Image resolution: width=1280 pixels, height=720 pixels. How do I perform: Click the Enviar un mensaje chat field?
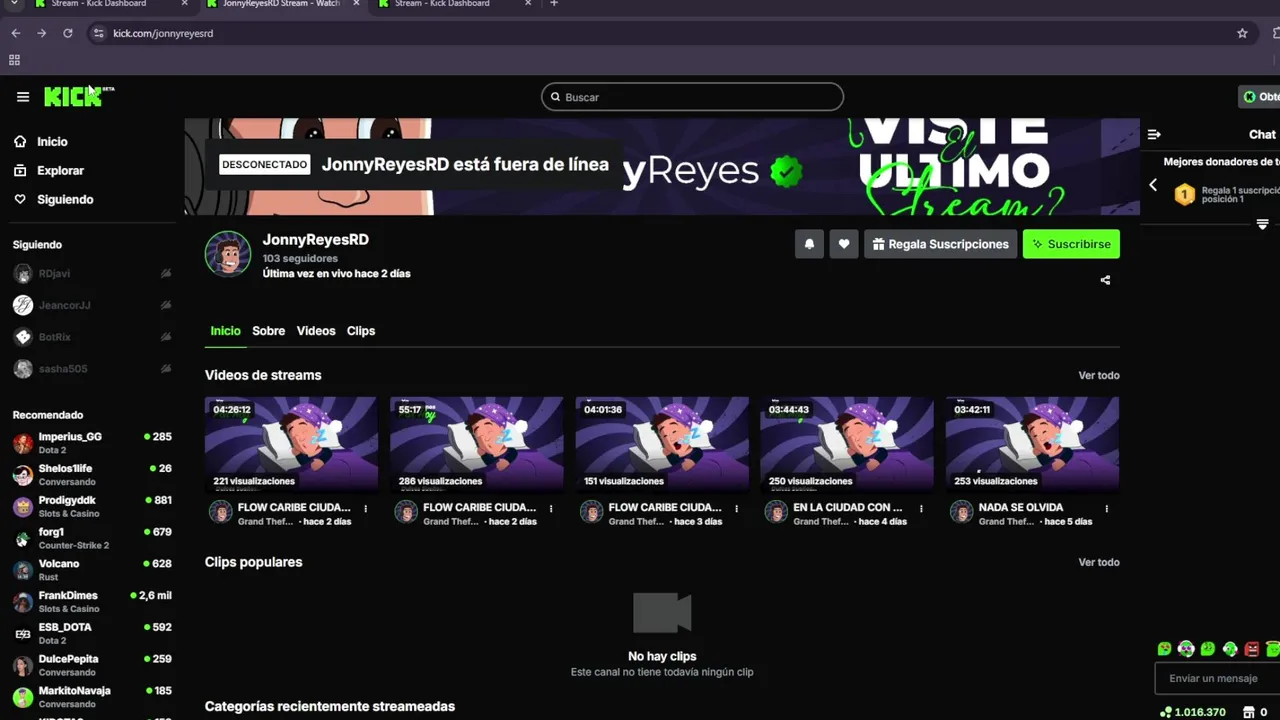1218,678
